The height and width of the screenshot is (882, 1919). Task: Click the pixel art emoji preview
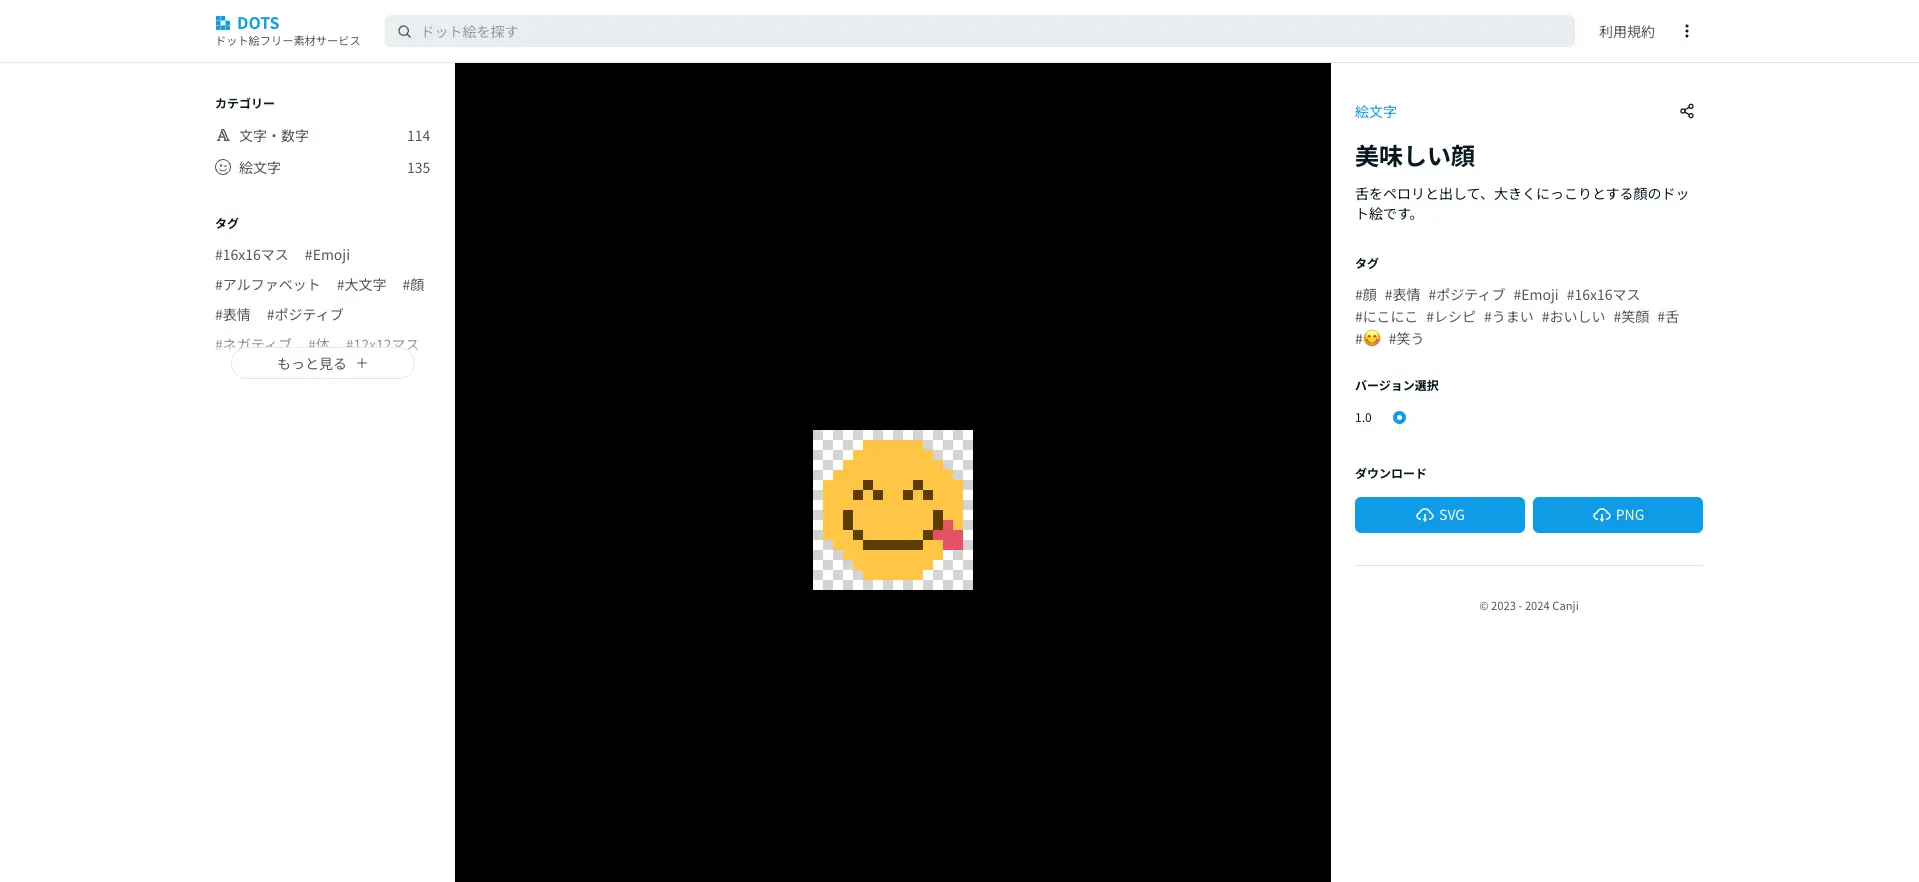pyautogui.click(x=892, y=510)
